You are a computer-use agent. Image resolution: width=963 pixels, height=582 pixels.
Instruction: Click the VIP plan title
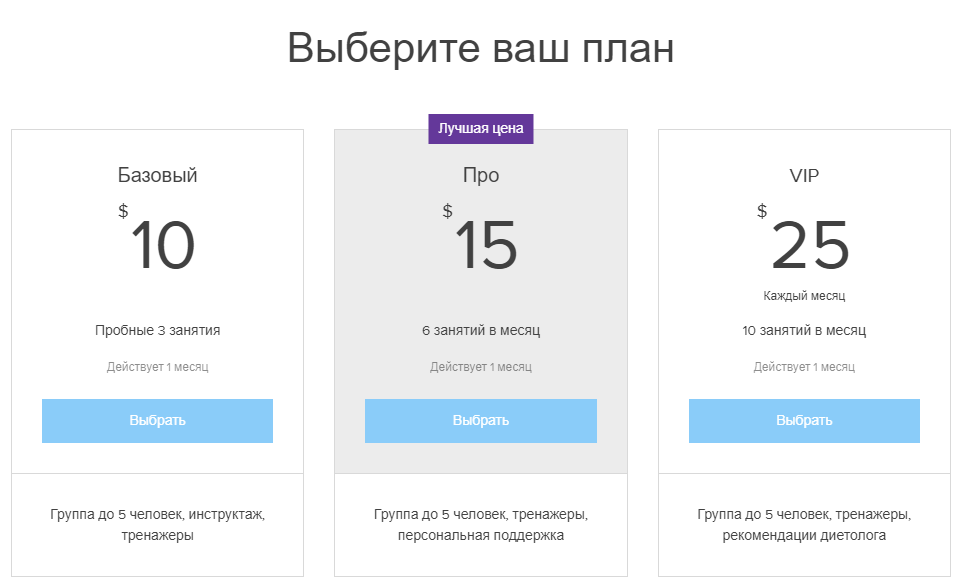pos(804,176)
